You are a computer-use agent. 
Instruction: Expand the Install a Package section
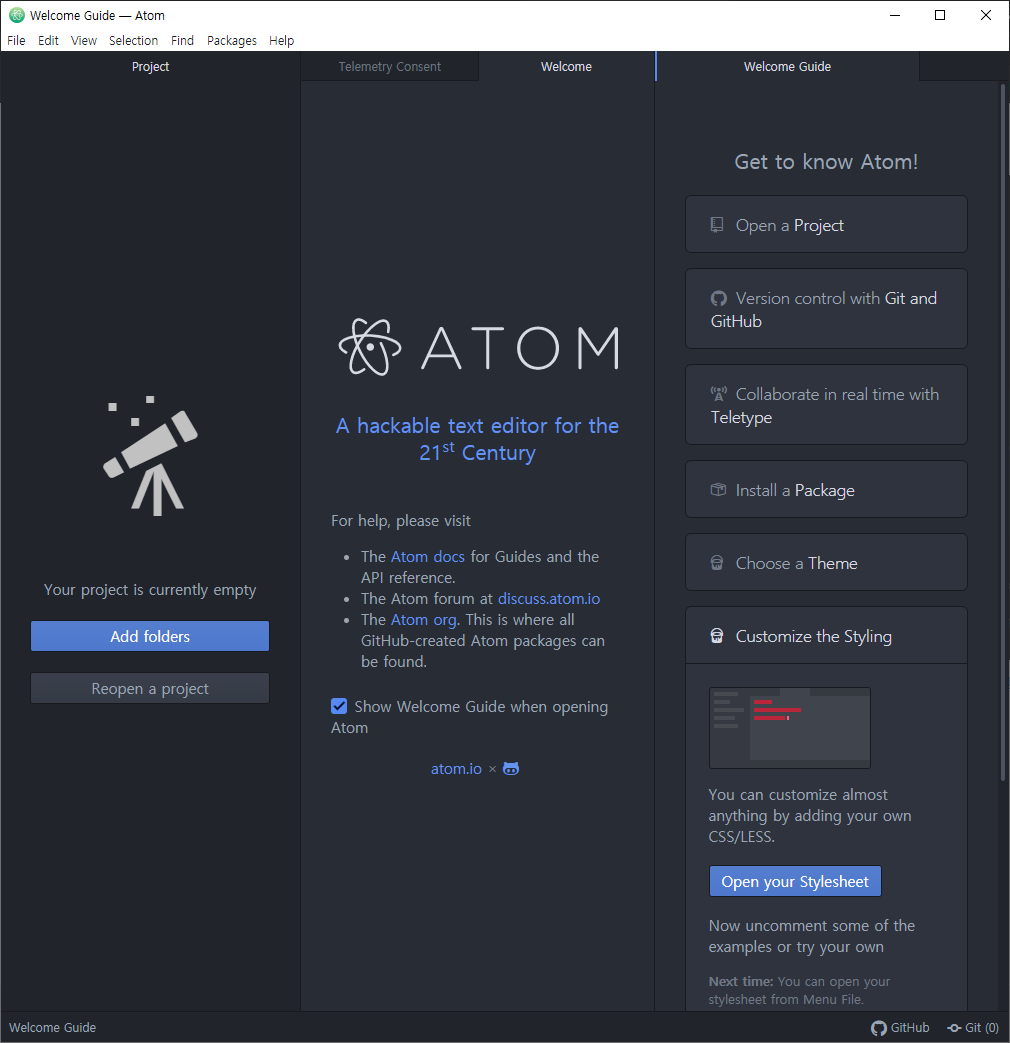point(826,490)
